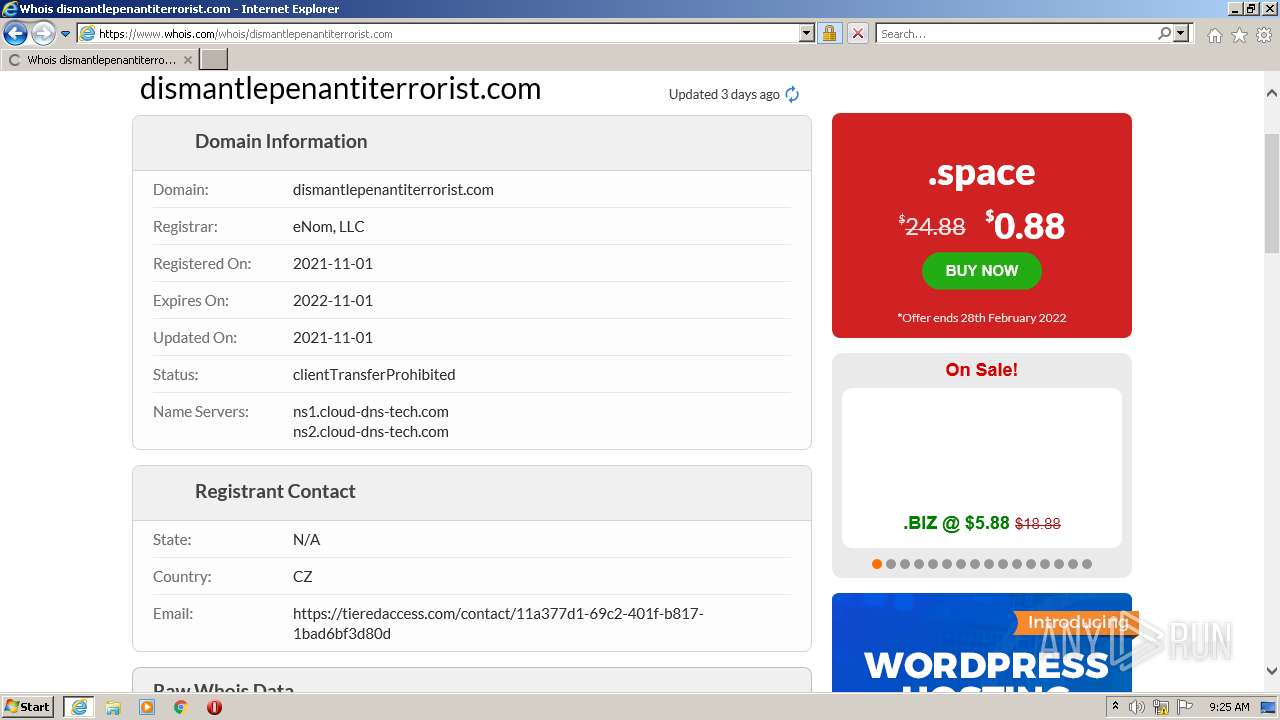Click the vertical scrollbar thumb
Viewport: 1280px width, 720px height.
point(1272,193)
